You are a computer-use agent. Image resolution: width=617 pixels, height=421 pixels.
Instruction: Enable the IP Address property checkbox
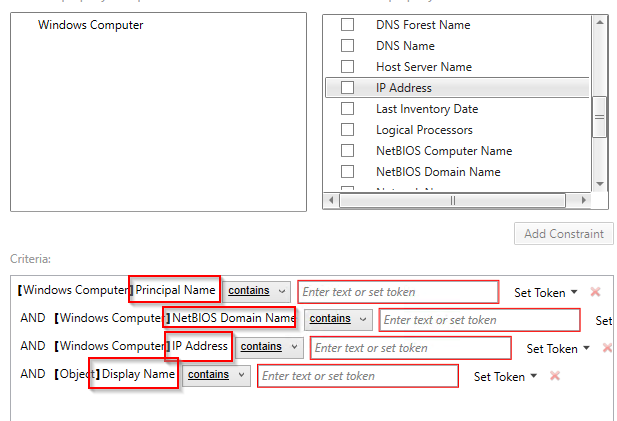click(x=347, y=87)
